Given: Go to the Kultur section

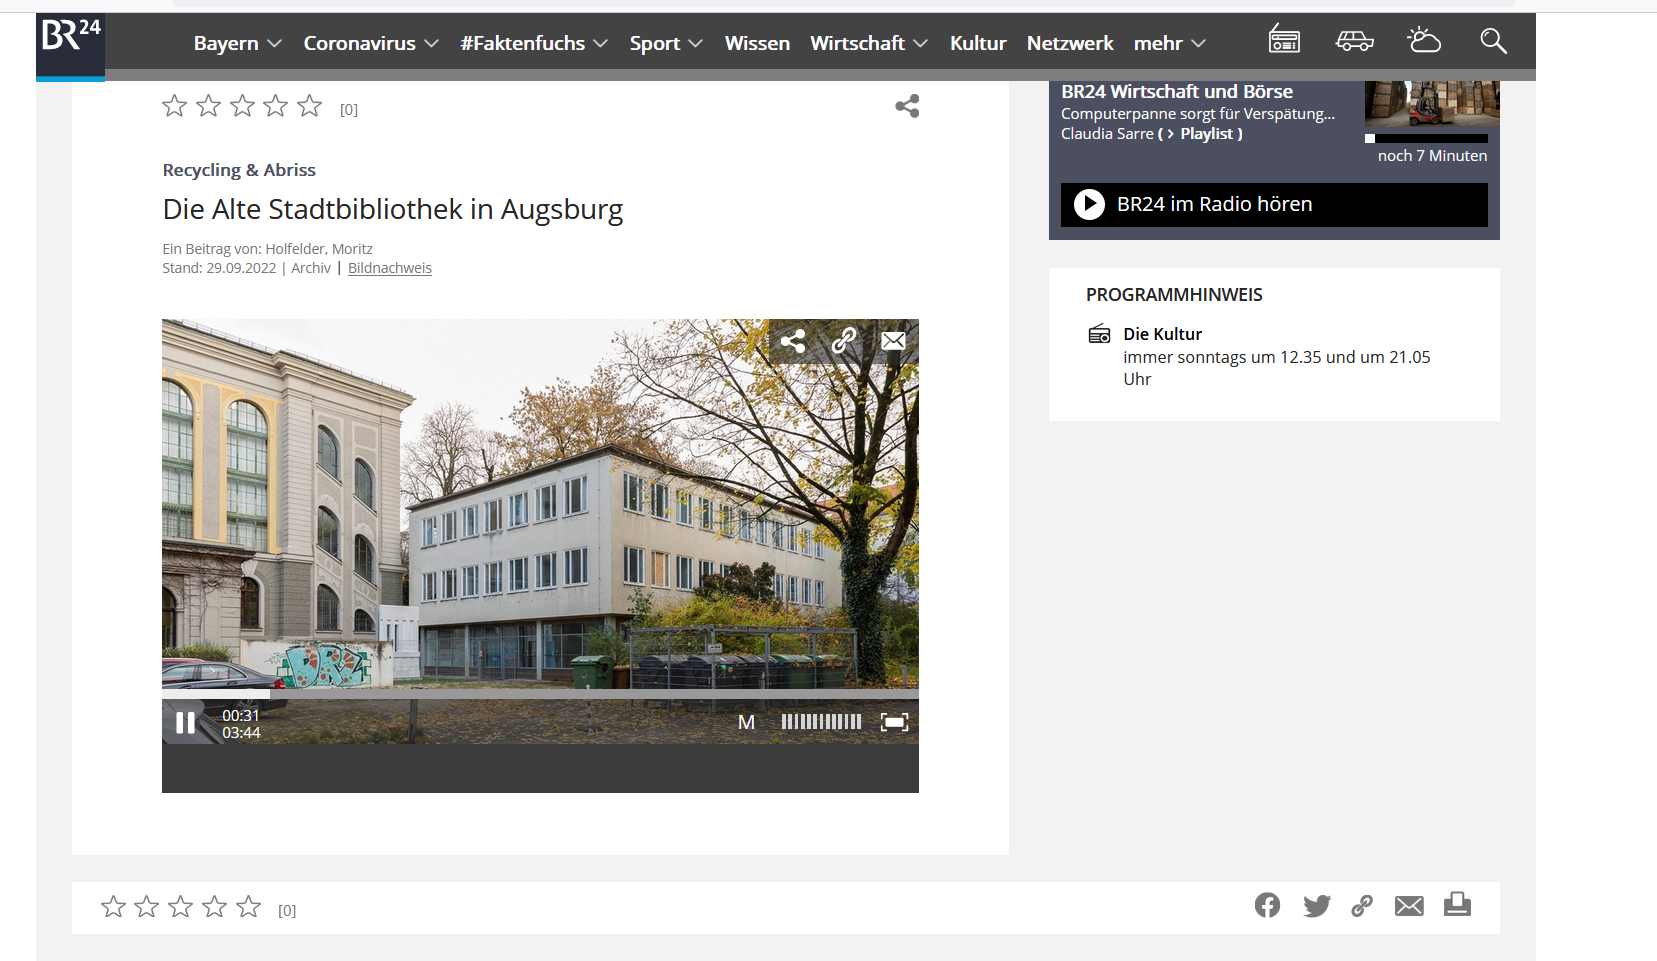Looking at the screenshot, I should tap(977, 43).
